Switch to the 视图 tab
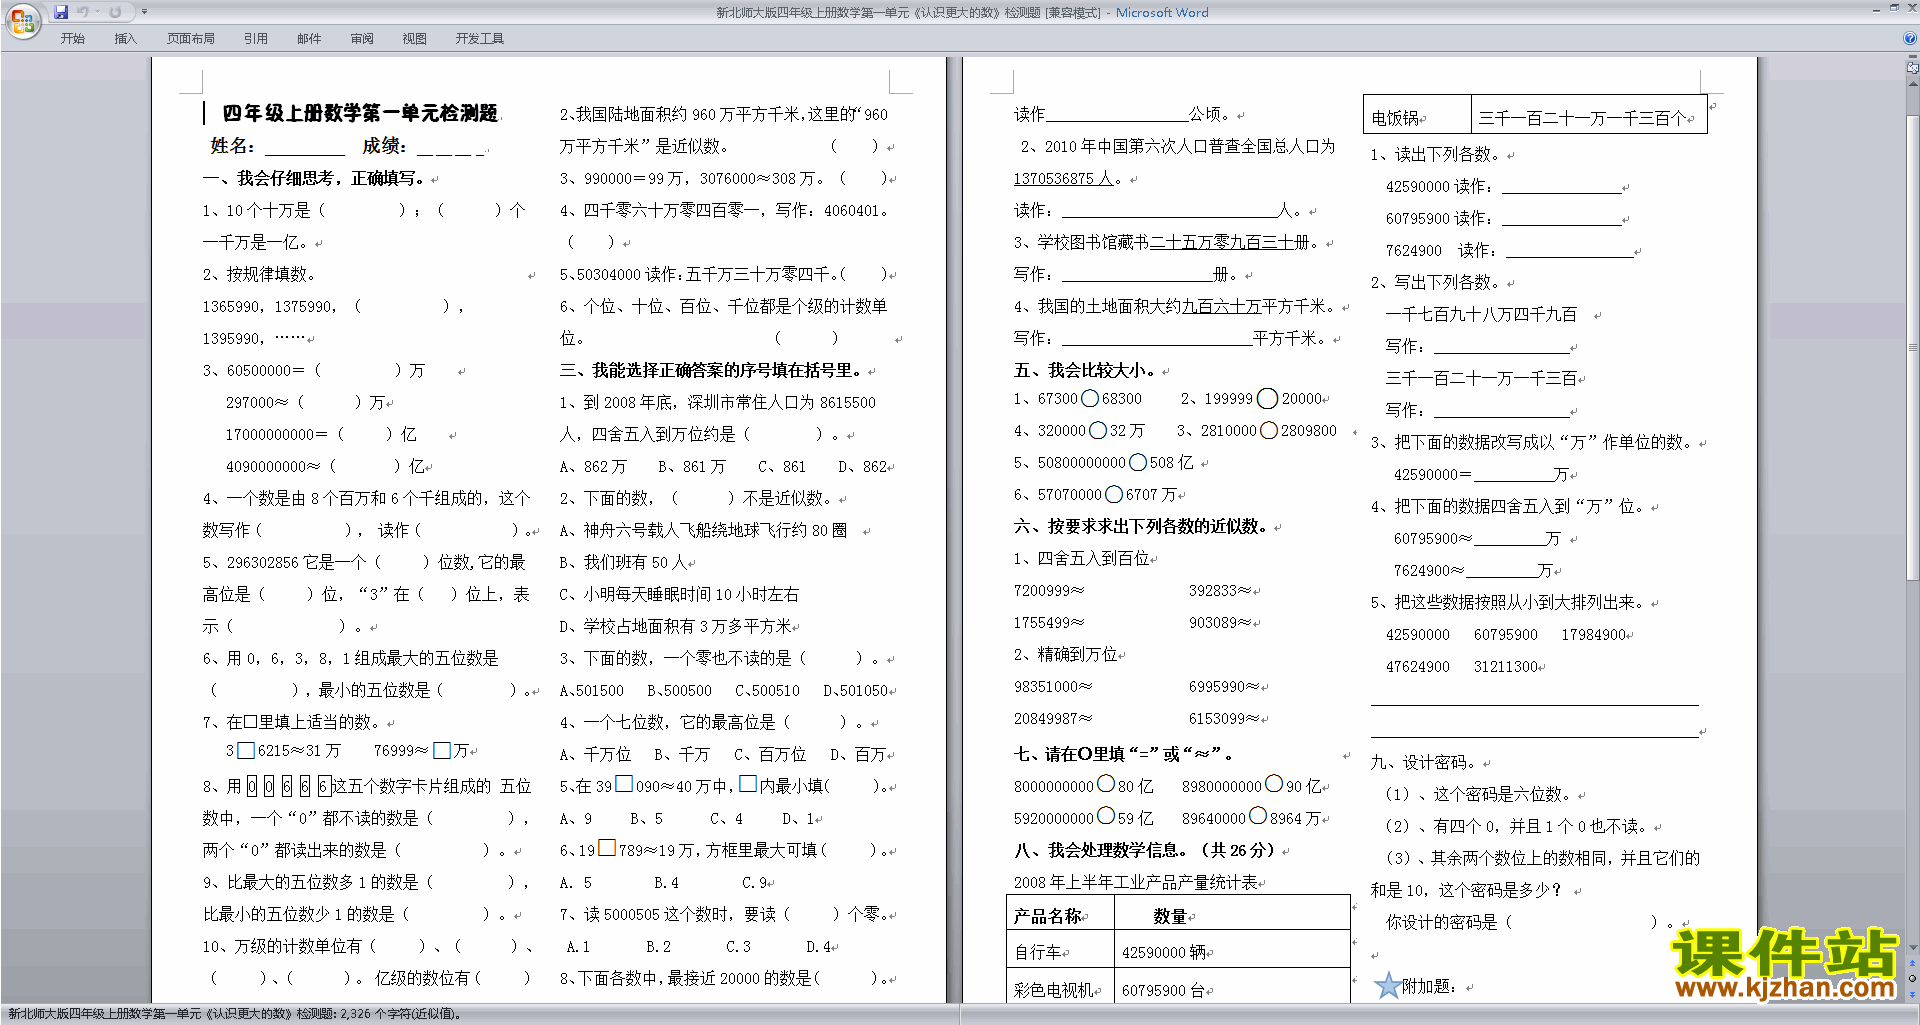This screenshot has width=1920, height=1025. (415, 39)
